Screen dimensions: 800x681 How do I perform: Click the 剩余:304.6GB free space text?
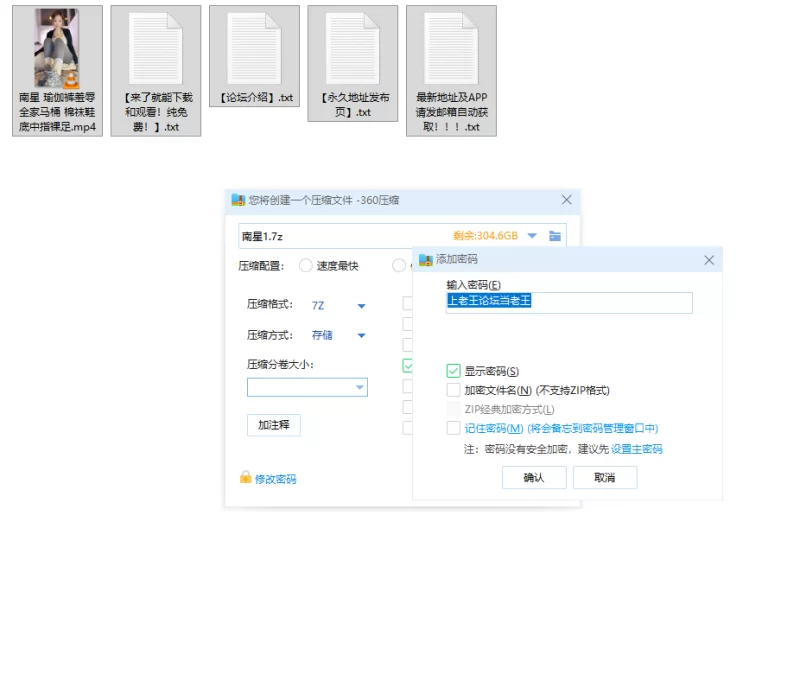tap(485, 236)
